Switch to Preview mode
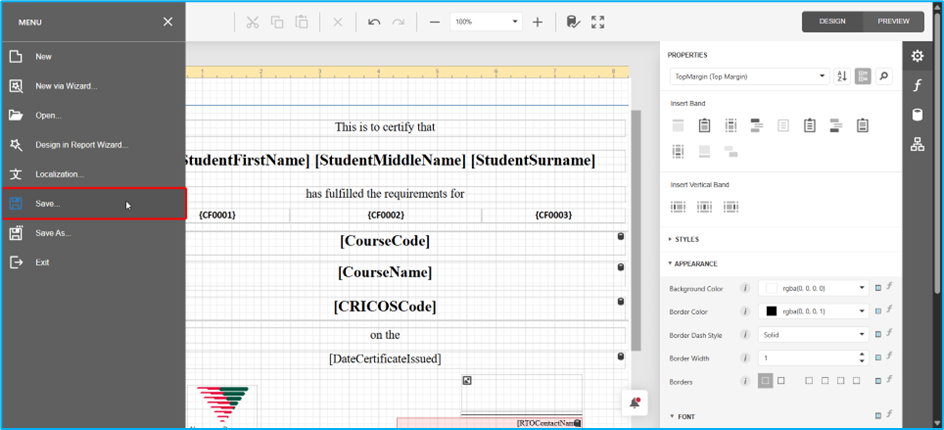Screen dimensions: 944x430 point(893,21)
